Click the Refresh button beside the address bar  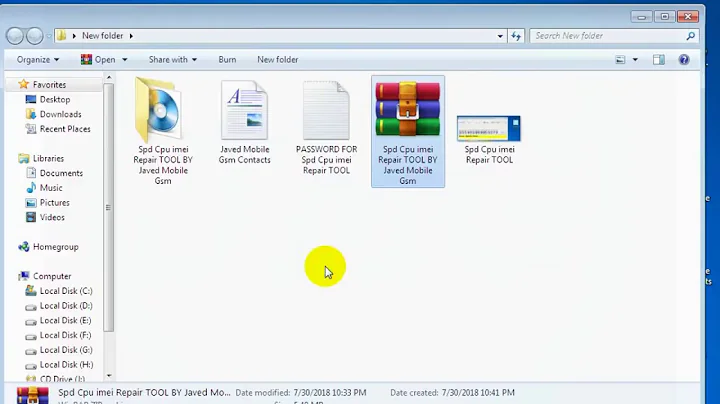click(x=516, y=36)
